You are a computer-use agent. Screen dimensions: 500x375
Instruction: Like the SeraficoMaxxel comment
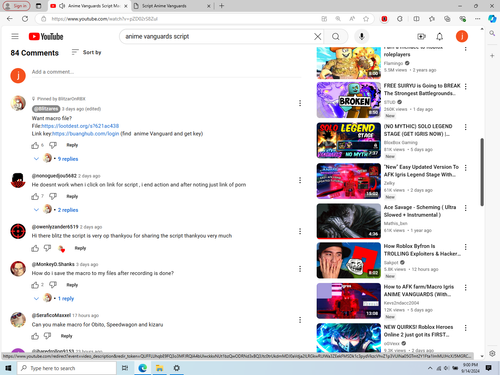[35, 336]
